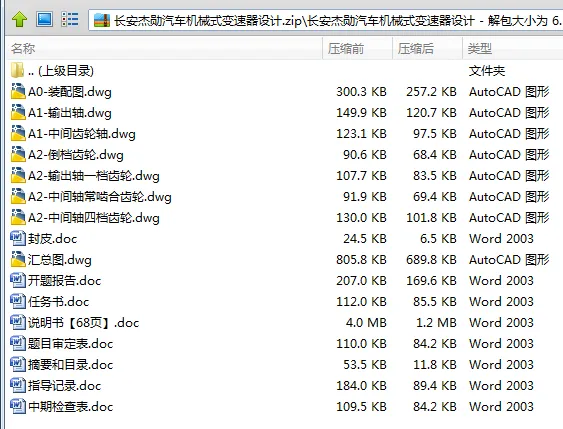The image size is (563, 429).
Task: Select file 任务书.doc
Action: point(58,302)
